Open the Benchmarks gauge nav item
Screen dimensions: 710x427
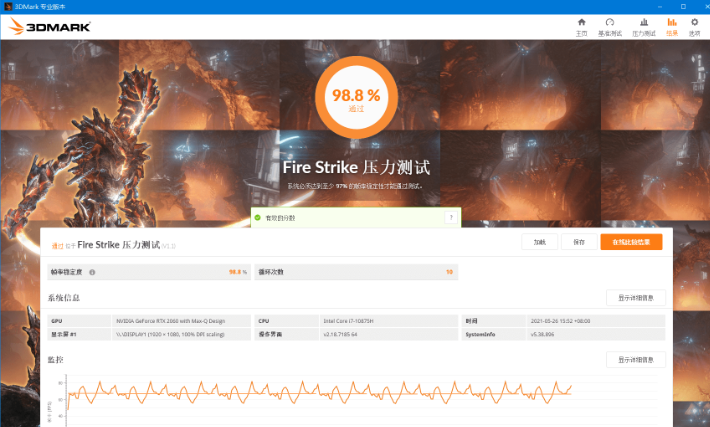(x=609, y=27)
